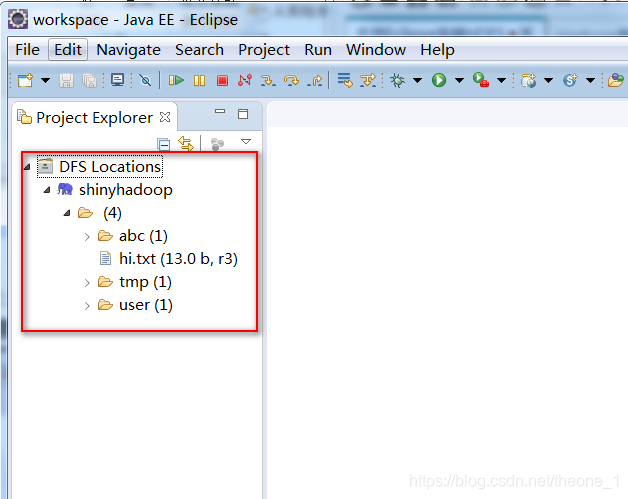This screenshot has height=499, width=628.
Task: Open the Search menu
Action: point(199,50)
